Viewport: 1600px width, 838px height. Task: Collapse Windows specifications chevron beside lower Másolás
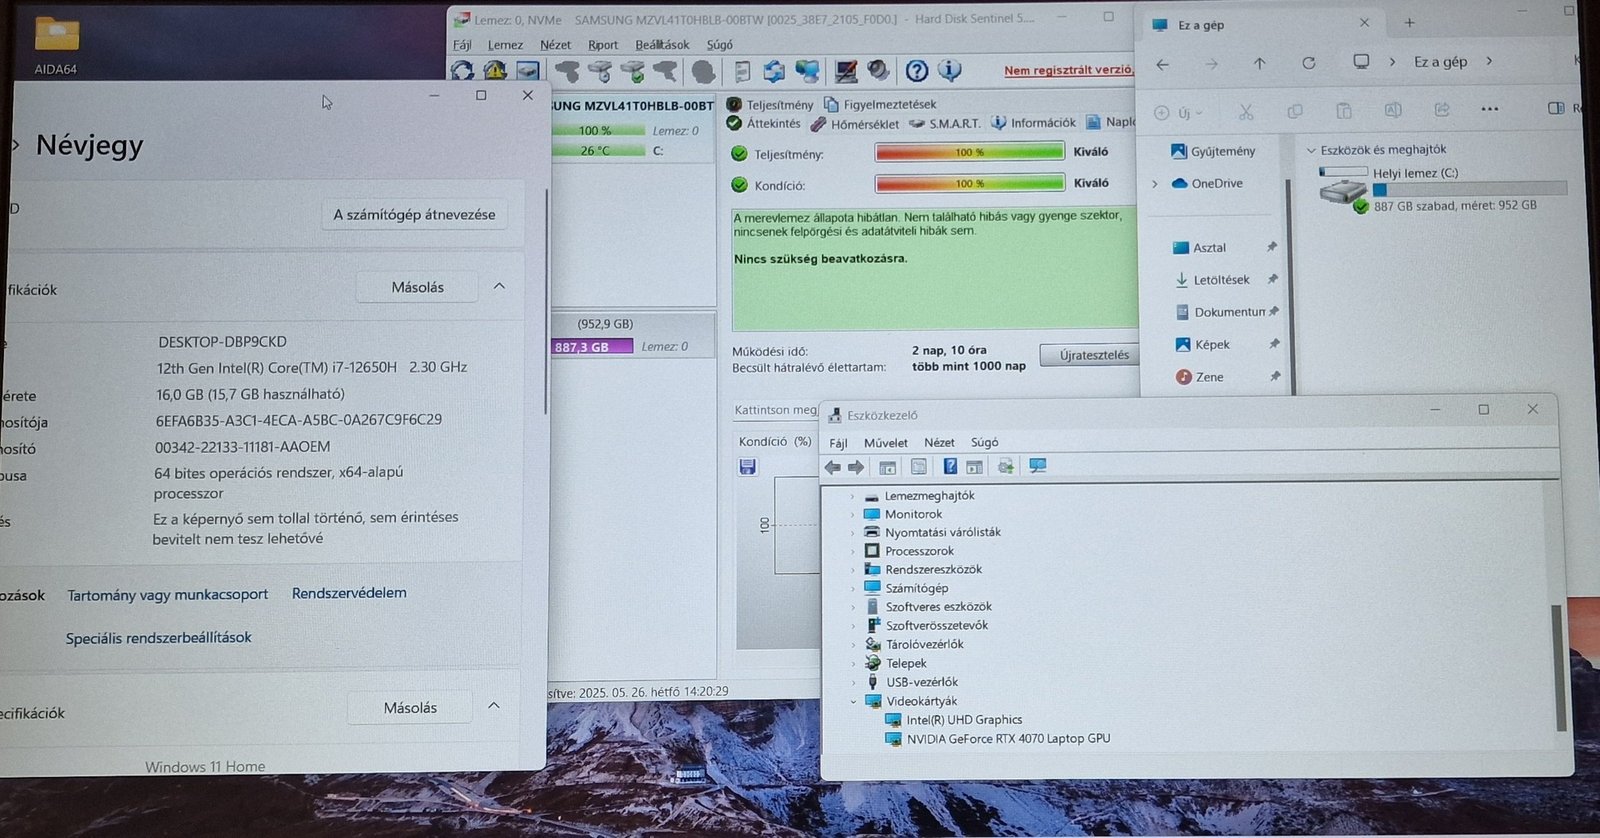pyautogui.click(x=494, y=706)
